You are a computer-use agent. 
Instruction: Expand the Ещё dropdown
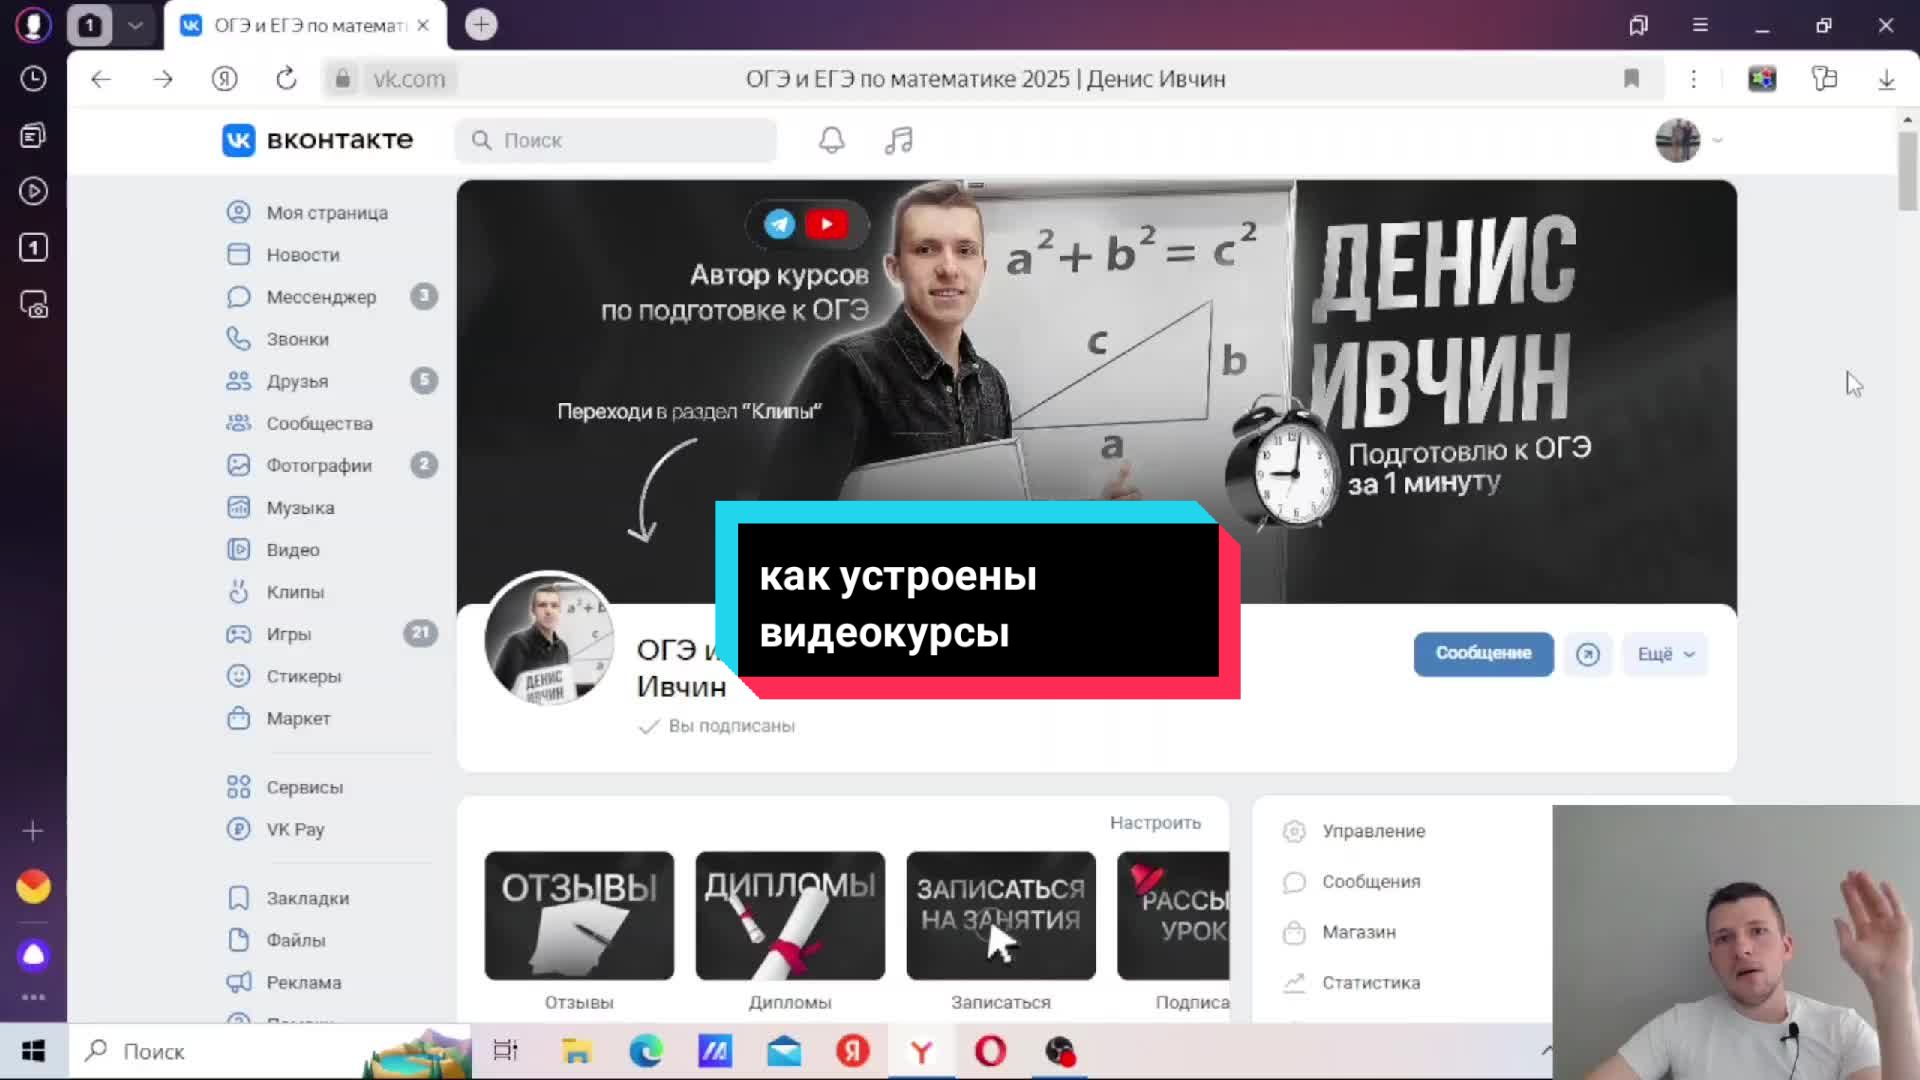point(1665,654)
